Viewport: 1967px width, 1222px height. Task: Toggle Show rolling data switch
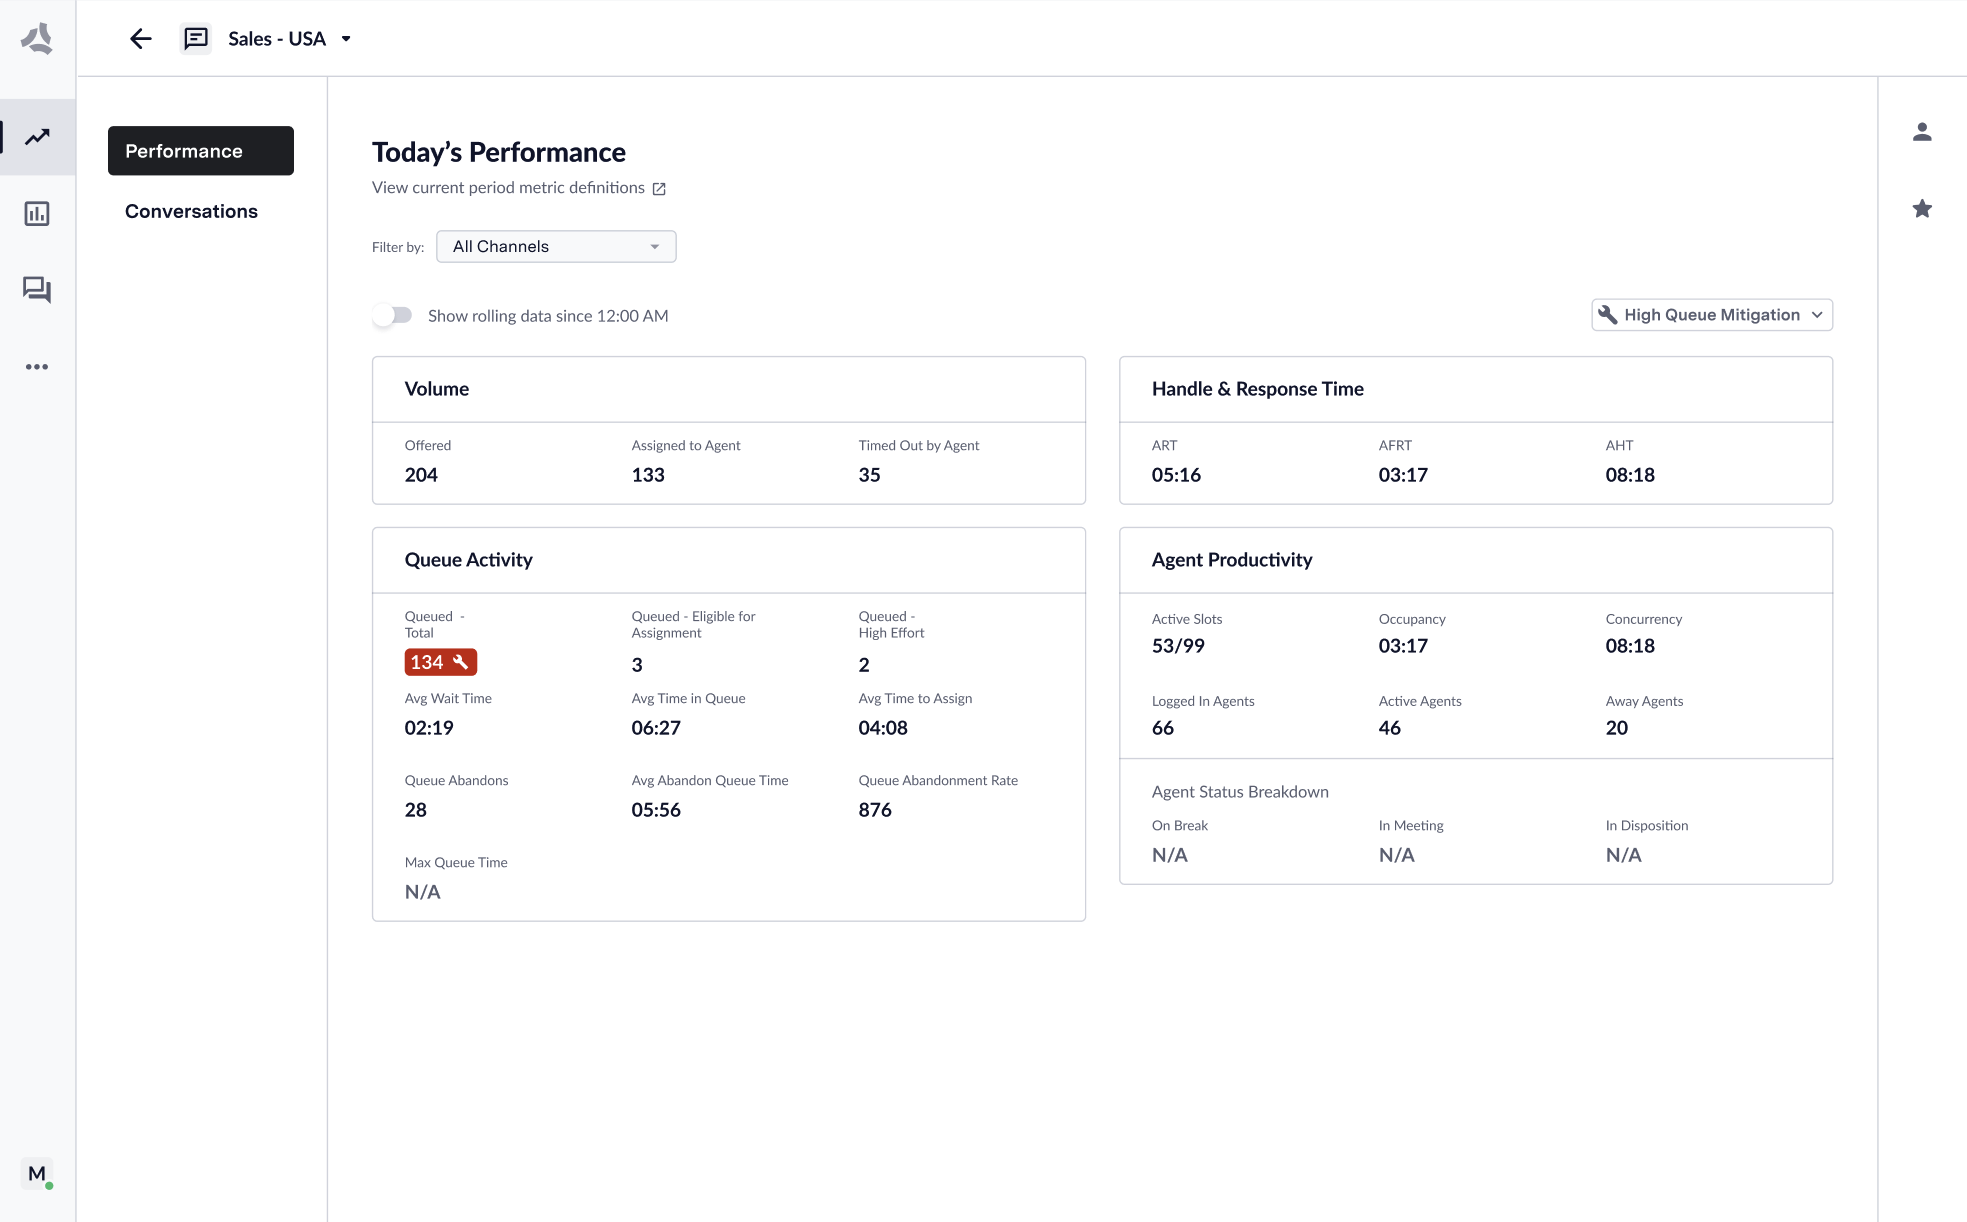click(x=393, y=316)
